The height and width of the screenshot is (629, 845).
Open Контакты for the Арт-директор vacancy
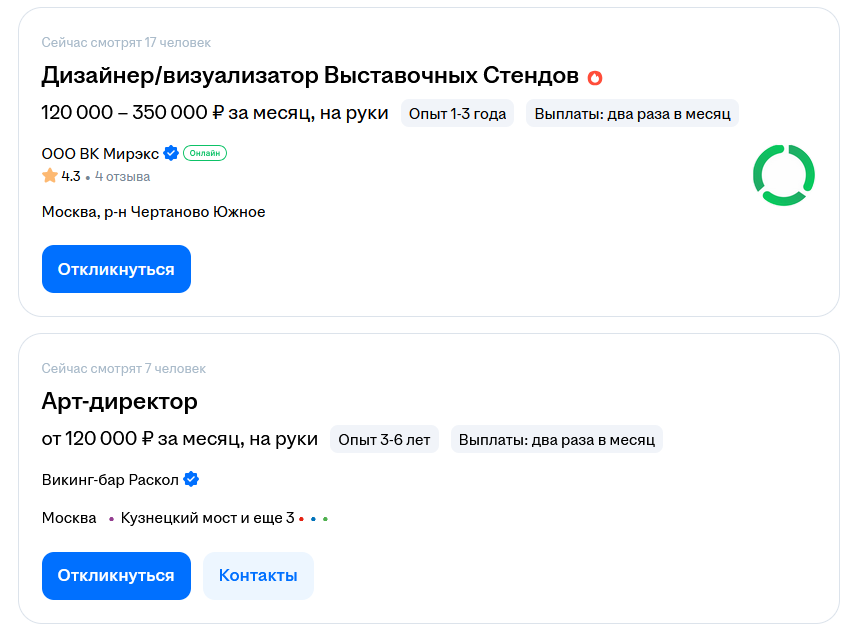[x=258, y=575]
